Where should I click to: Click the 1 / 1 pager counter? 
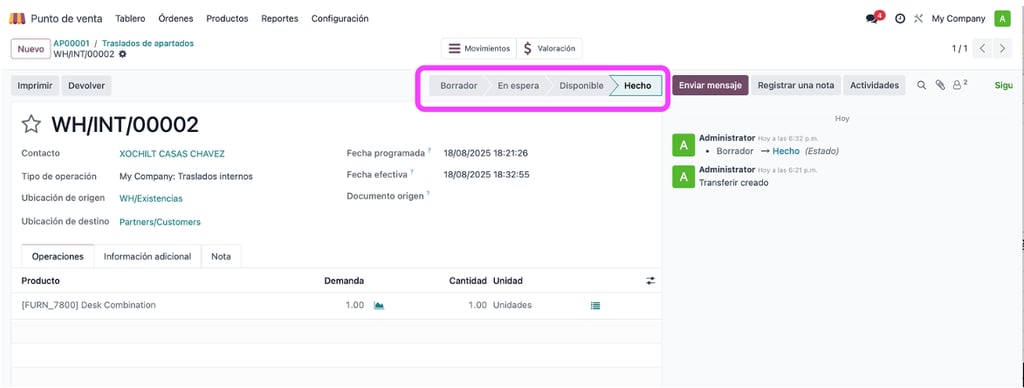(959, 48)
